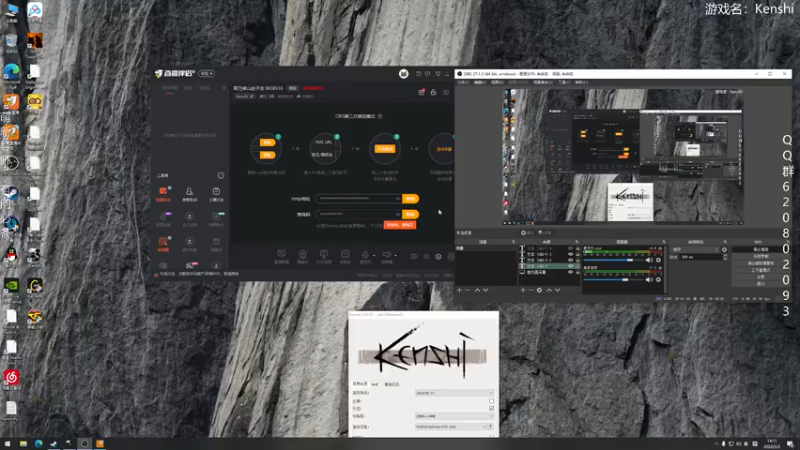Screen dimensions: 800x450
Task: Open the 帮助 menu in OBS
Action: 581,82
